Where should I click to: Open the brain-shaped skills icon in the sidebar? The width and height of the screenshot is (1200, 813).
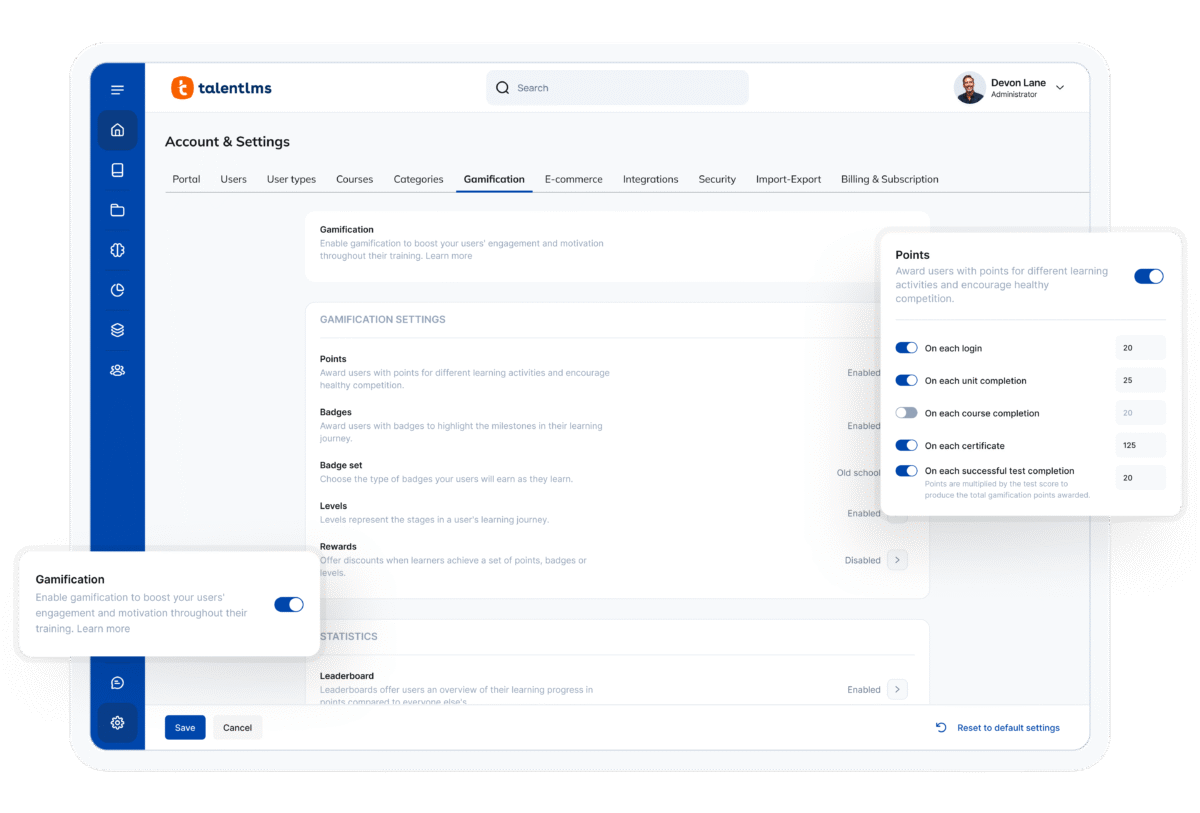coord(117,250)
